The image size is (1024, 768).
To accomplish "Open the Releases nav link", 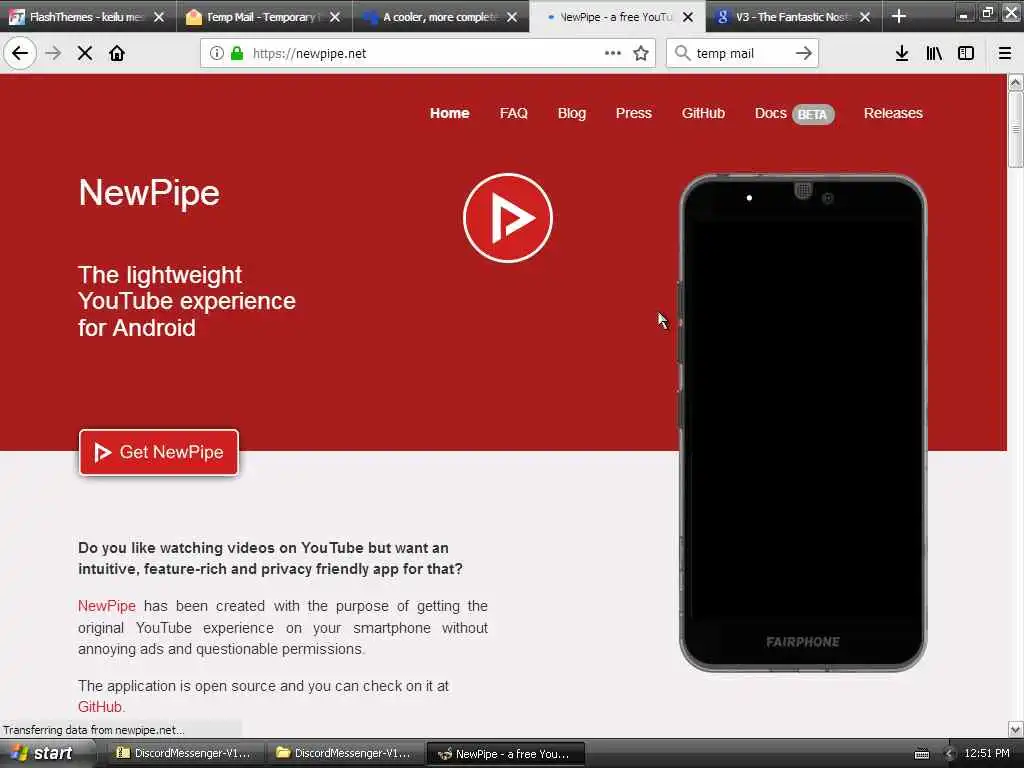I will (x=893, y=113).
